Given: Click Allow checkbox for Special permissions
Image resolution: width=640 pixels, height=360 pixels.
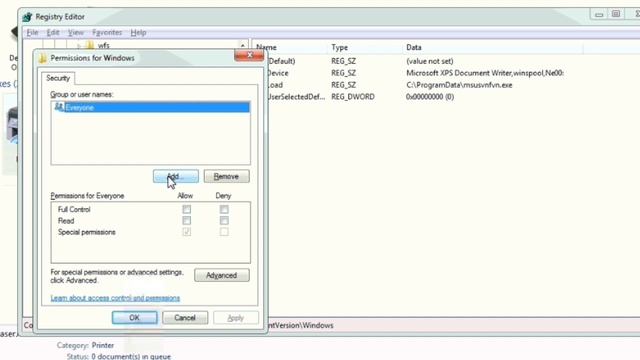Looking at the screenshot, I should point(187,232).
